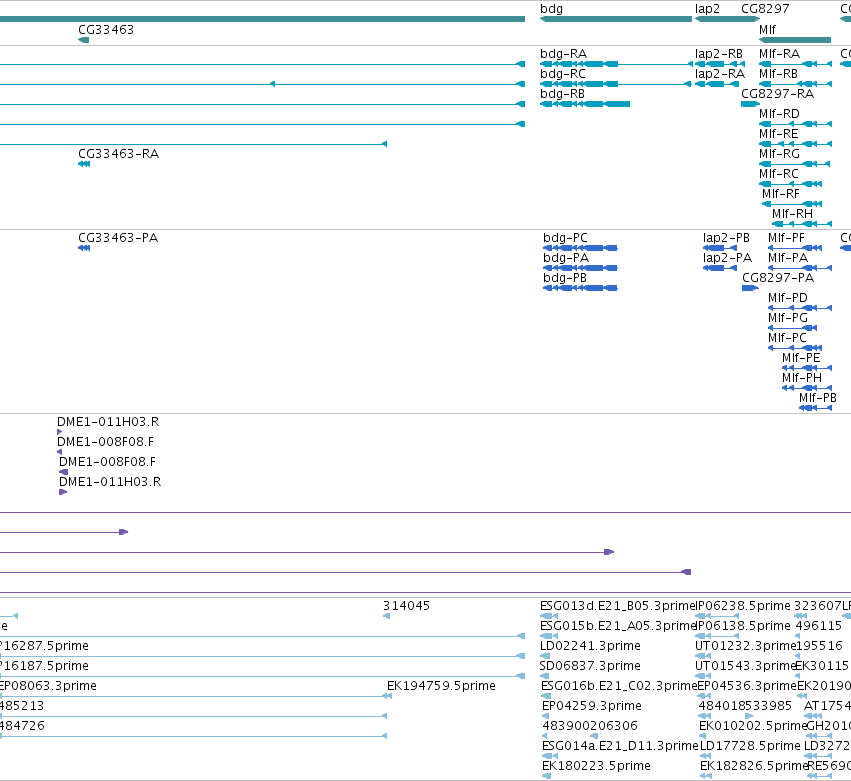Click the Mlf-RA transcript label
Image resolution: width=851 pixels, height=781 pixels.
pyautogui.click(x=779, y=54)
